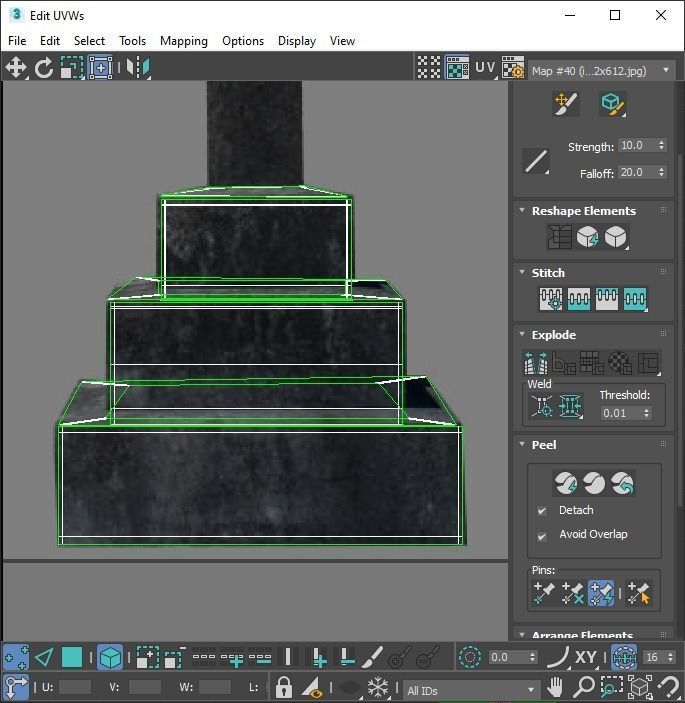The height and width of the screenshot is (703, 685).
Task: Open the Options menu
Action: coord(243,41)
